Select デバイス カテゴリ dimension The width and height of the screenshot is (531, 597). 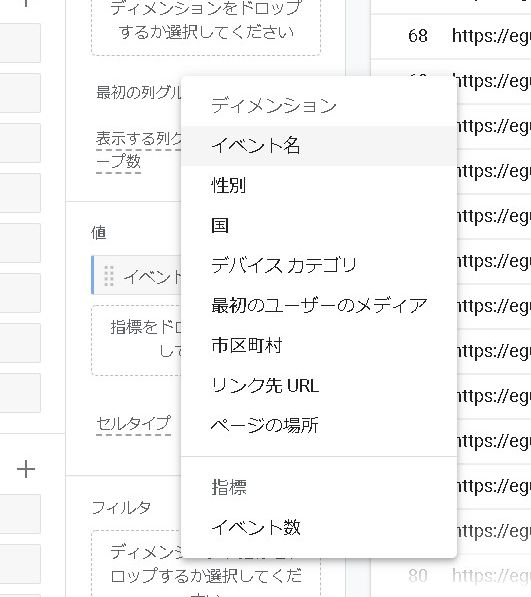(319, 266)
